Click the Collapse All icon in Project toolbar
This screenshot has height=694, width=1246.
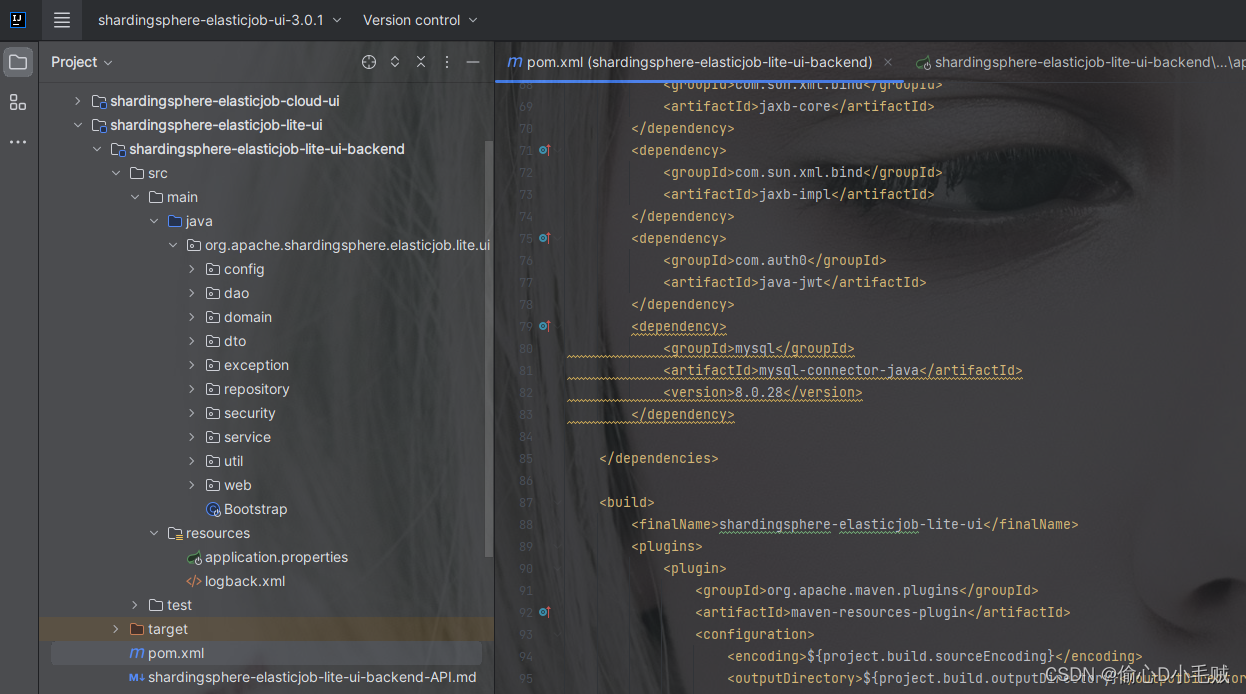click(x=421, y=62)
